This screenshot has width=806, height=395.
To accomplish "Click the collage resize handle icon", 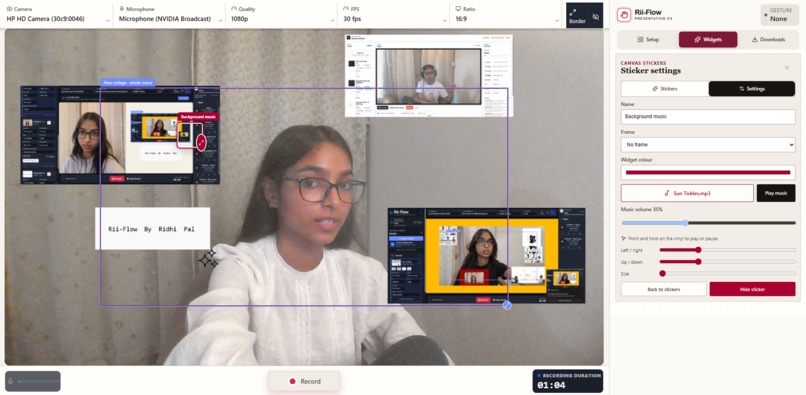I will [507, 305].
